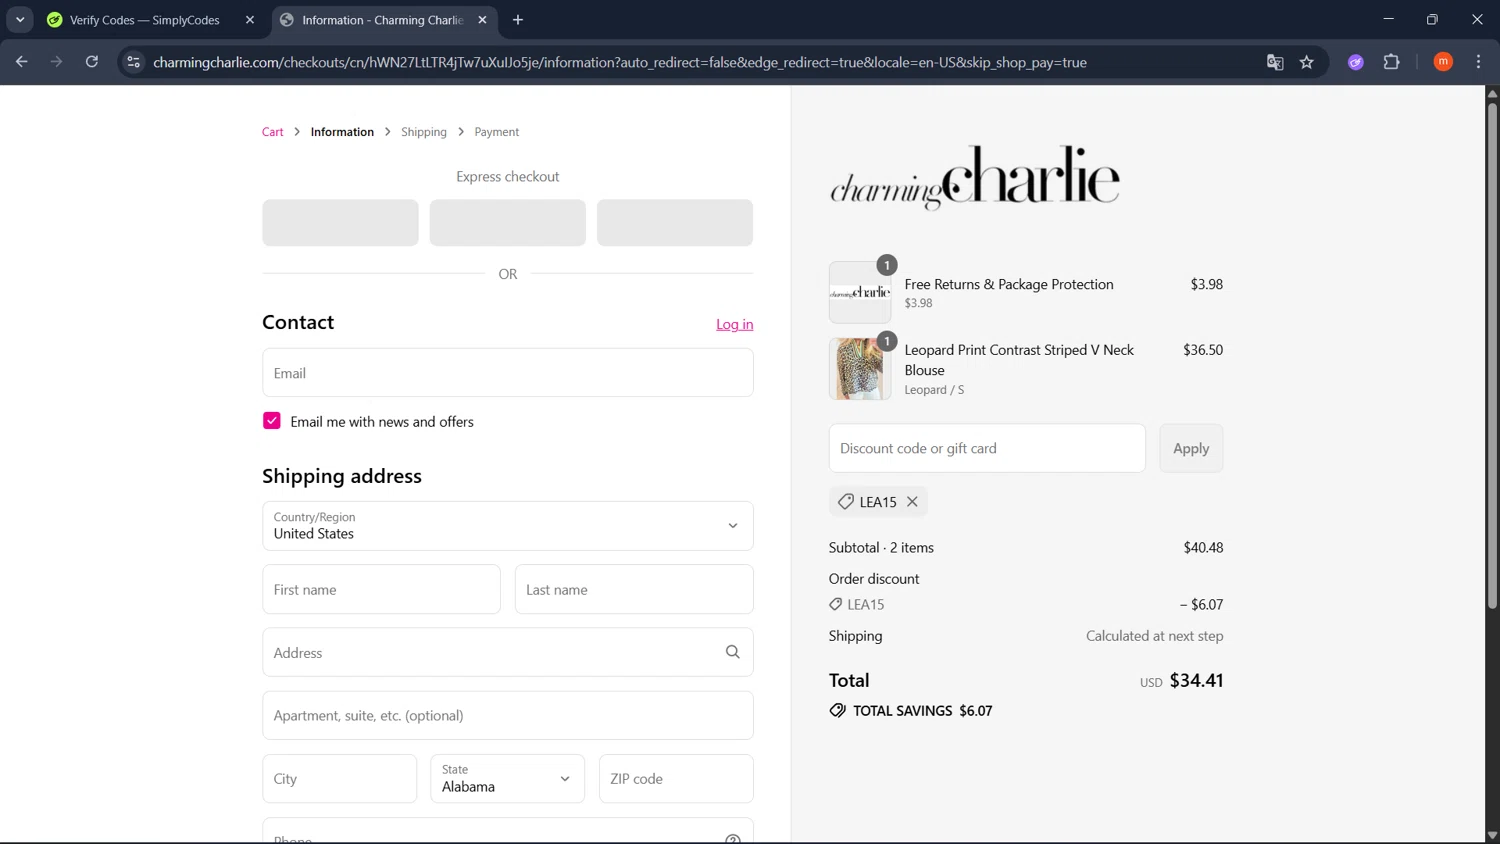Click the Package Protection product thumbnail
Image resolution: width=1500 pixels, height=844 pixels.
[x=860, y=292]
